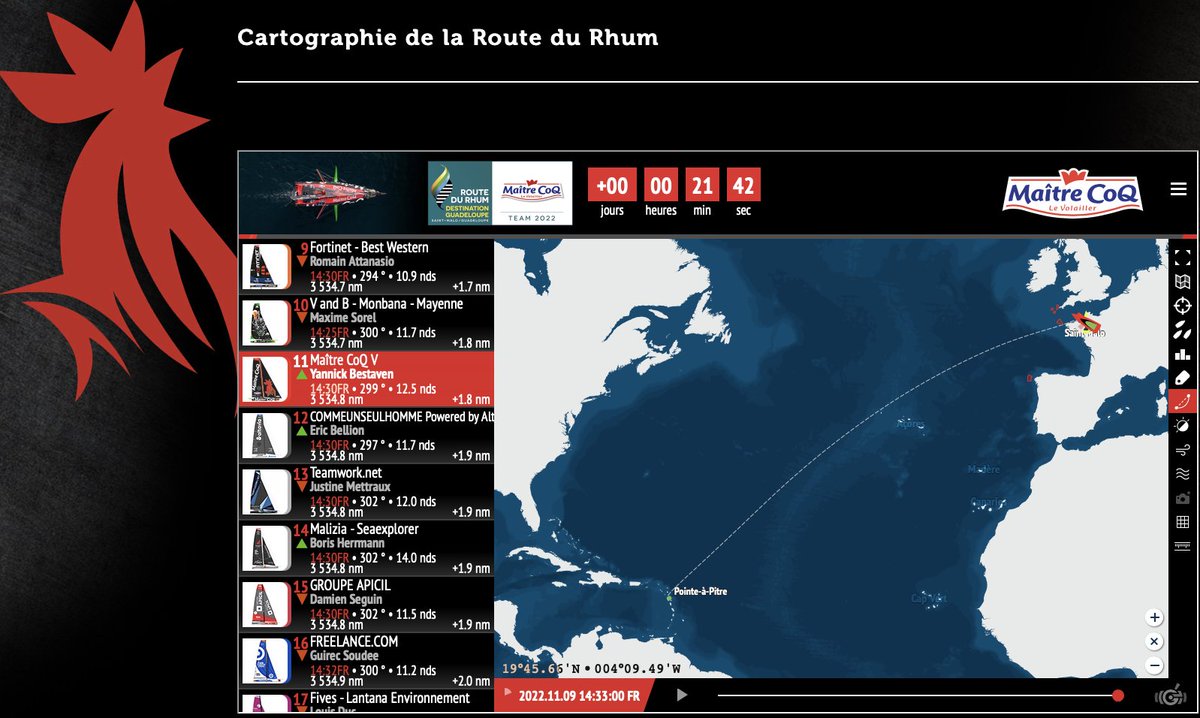Click the Malizia boat thumbnail
The image size is (1200, 718).
(265, 549)
